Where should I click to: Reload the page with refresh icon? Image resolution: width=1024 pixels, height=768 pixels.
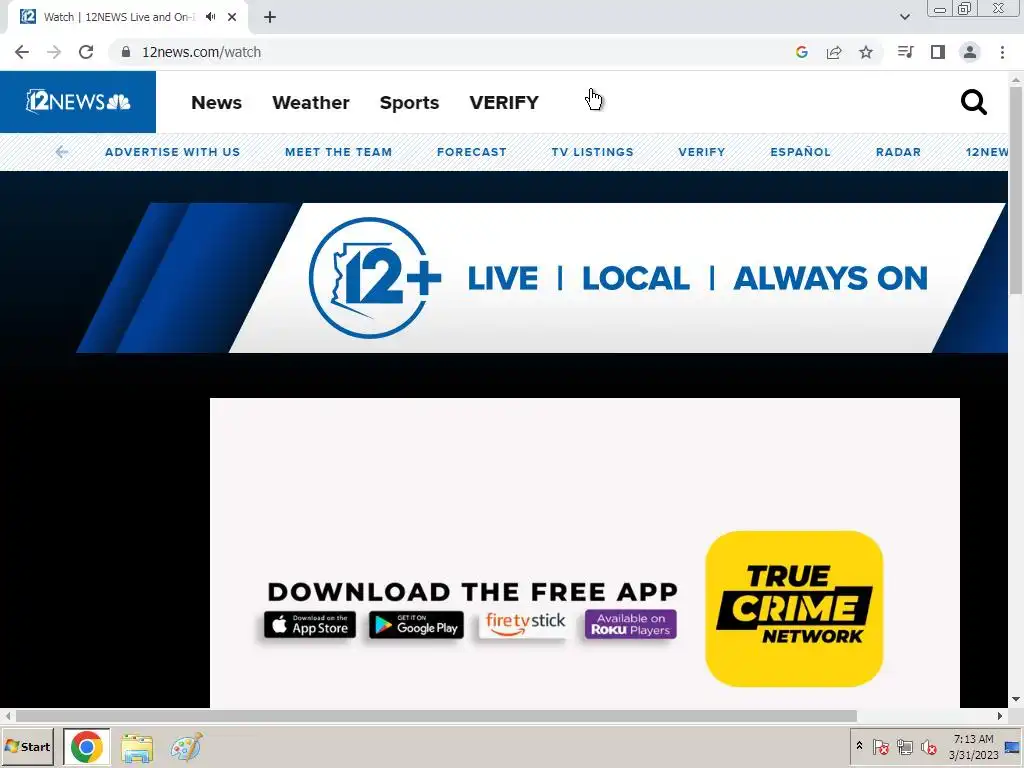click(x=86, y=52)
